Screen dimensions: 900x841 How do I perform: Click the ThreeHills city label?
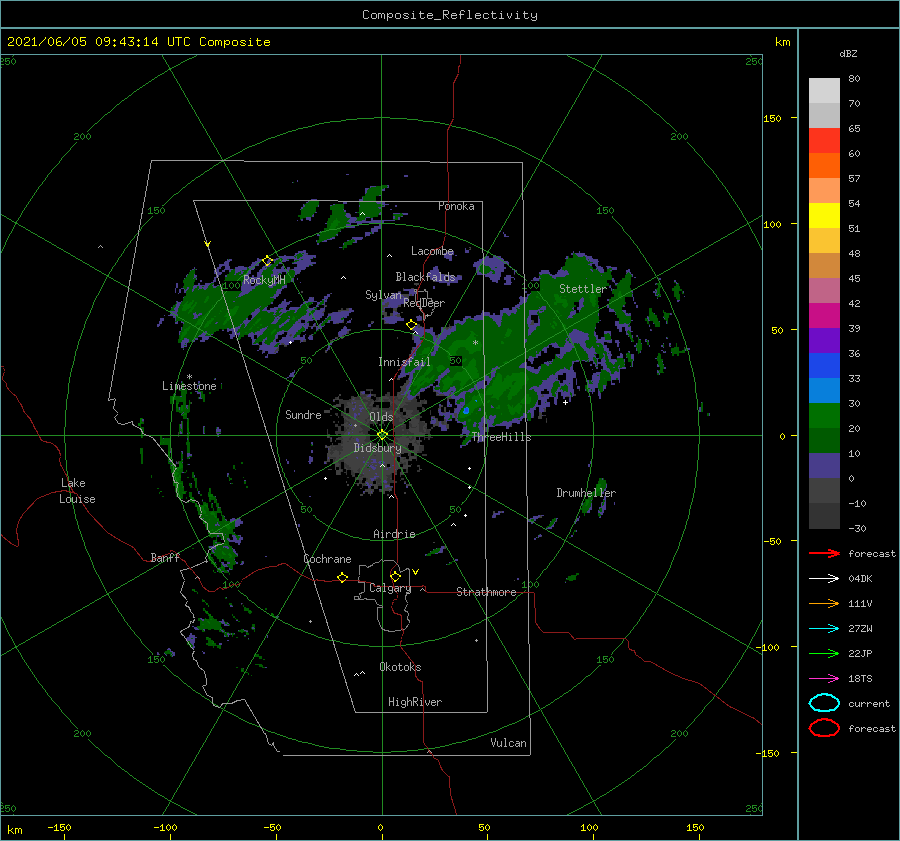point(502,437)
